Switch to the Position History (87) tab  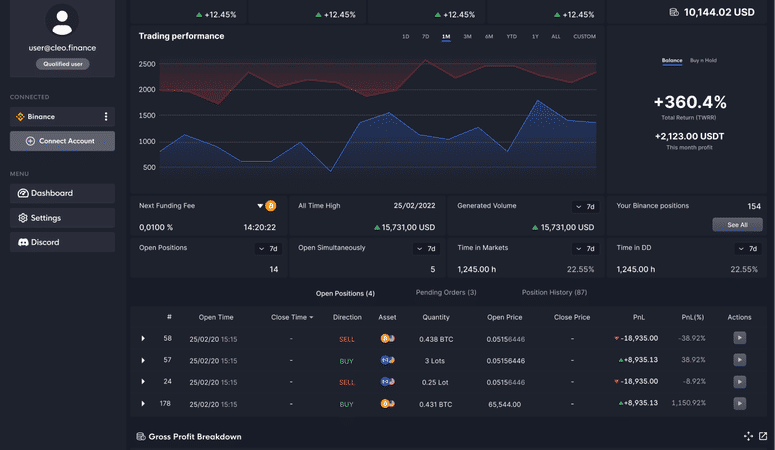tap(555, 293)
